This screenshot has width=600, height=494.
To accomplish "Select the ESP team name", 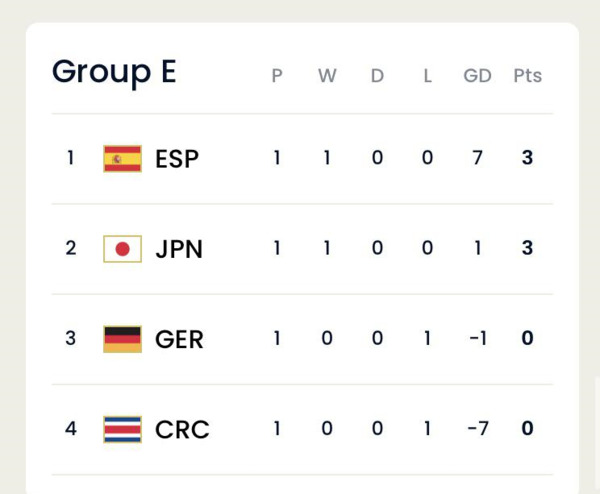I will 177,158.
